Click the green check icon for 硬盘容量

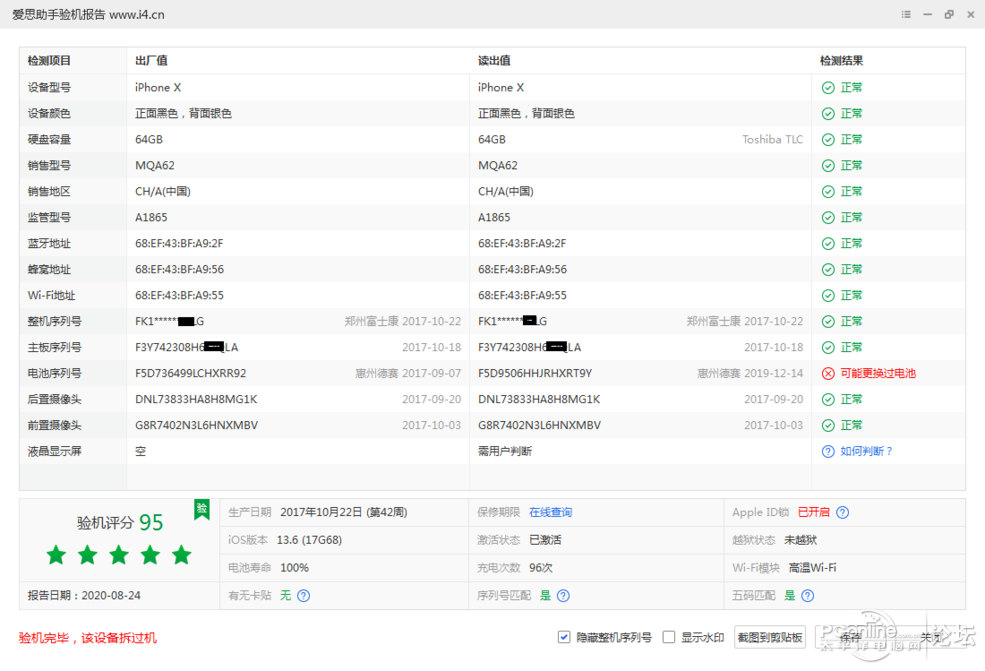coord(828,139)
